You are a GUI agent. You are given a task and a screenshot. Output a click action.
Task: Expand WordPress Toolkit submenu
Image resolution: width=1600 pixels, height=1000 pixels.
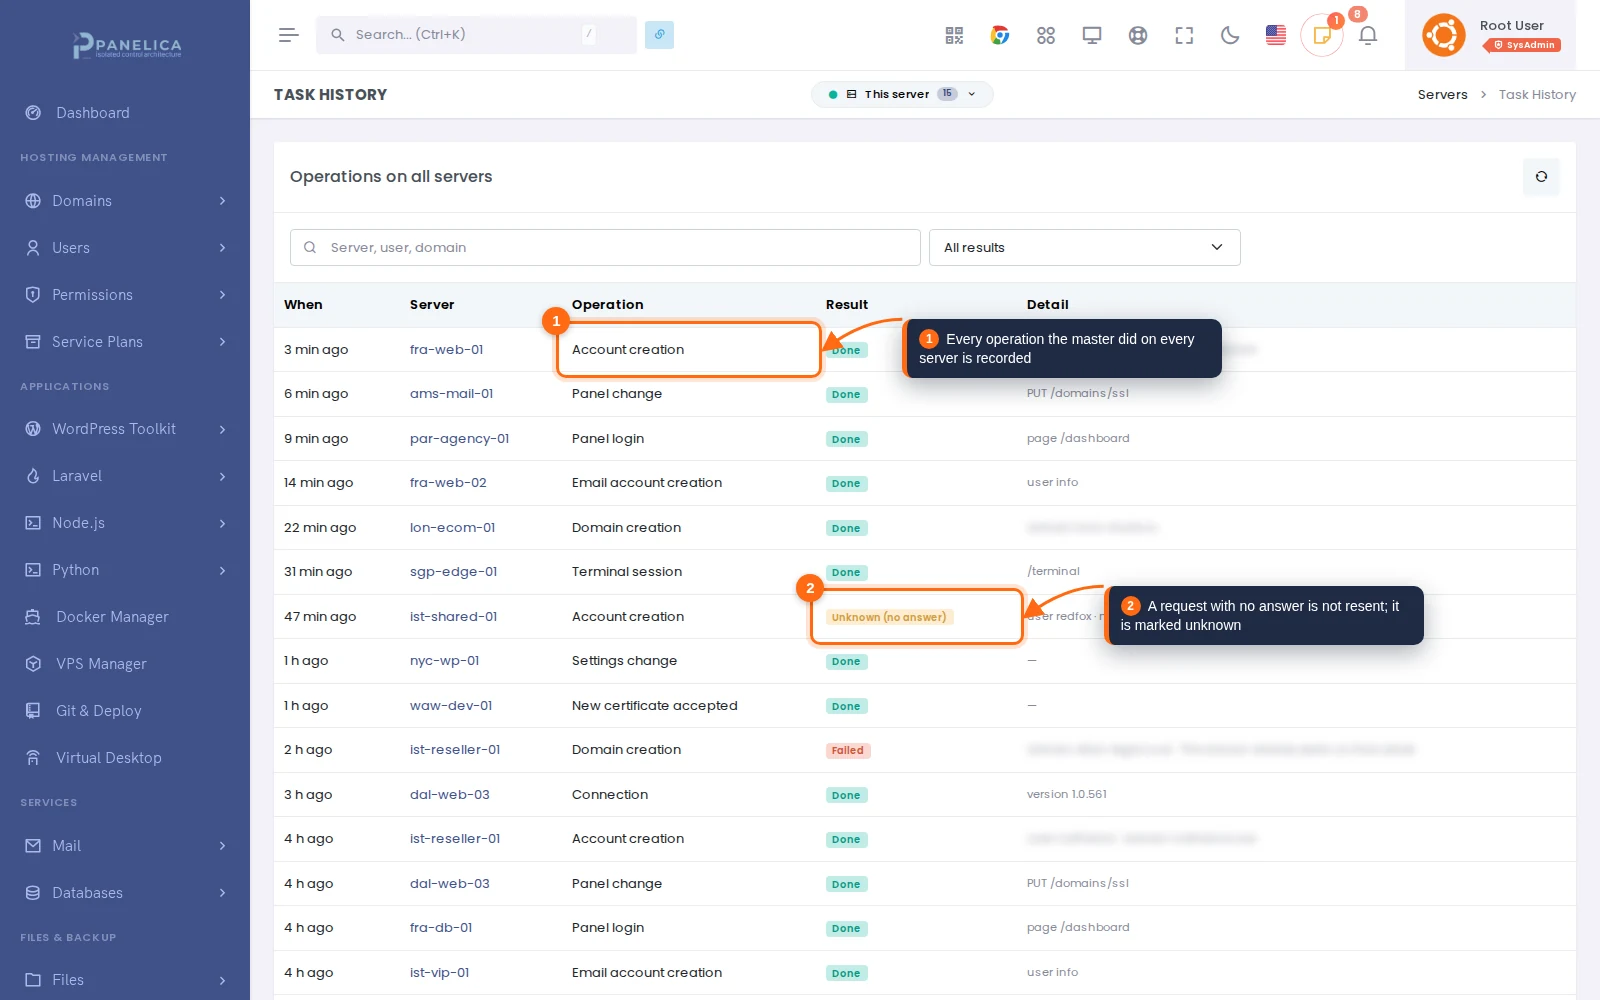tap(125, 429)
